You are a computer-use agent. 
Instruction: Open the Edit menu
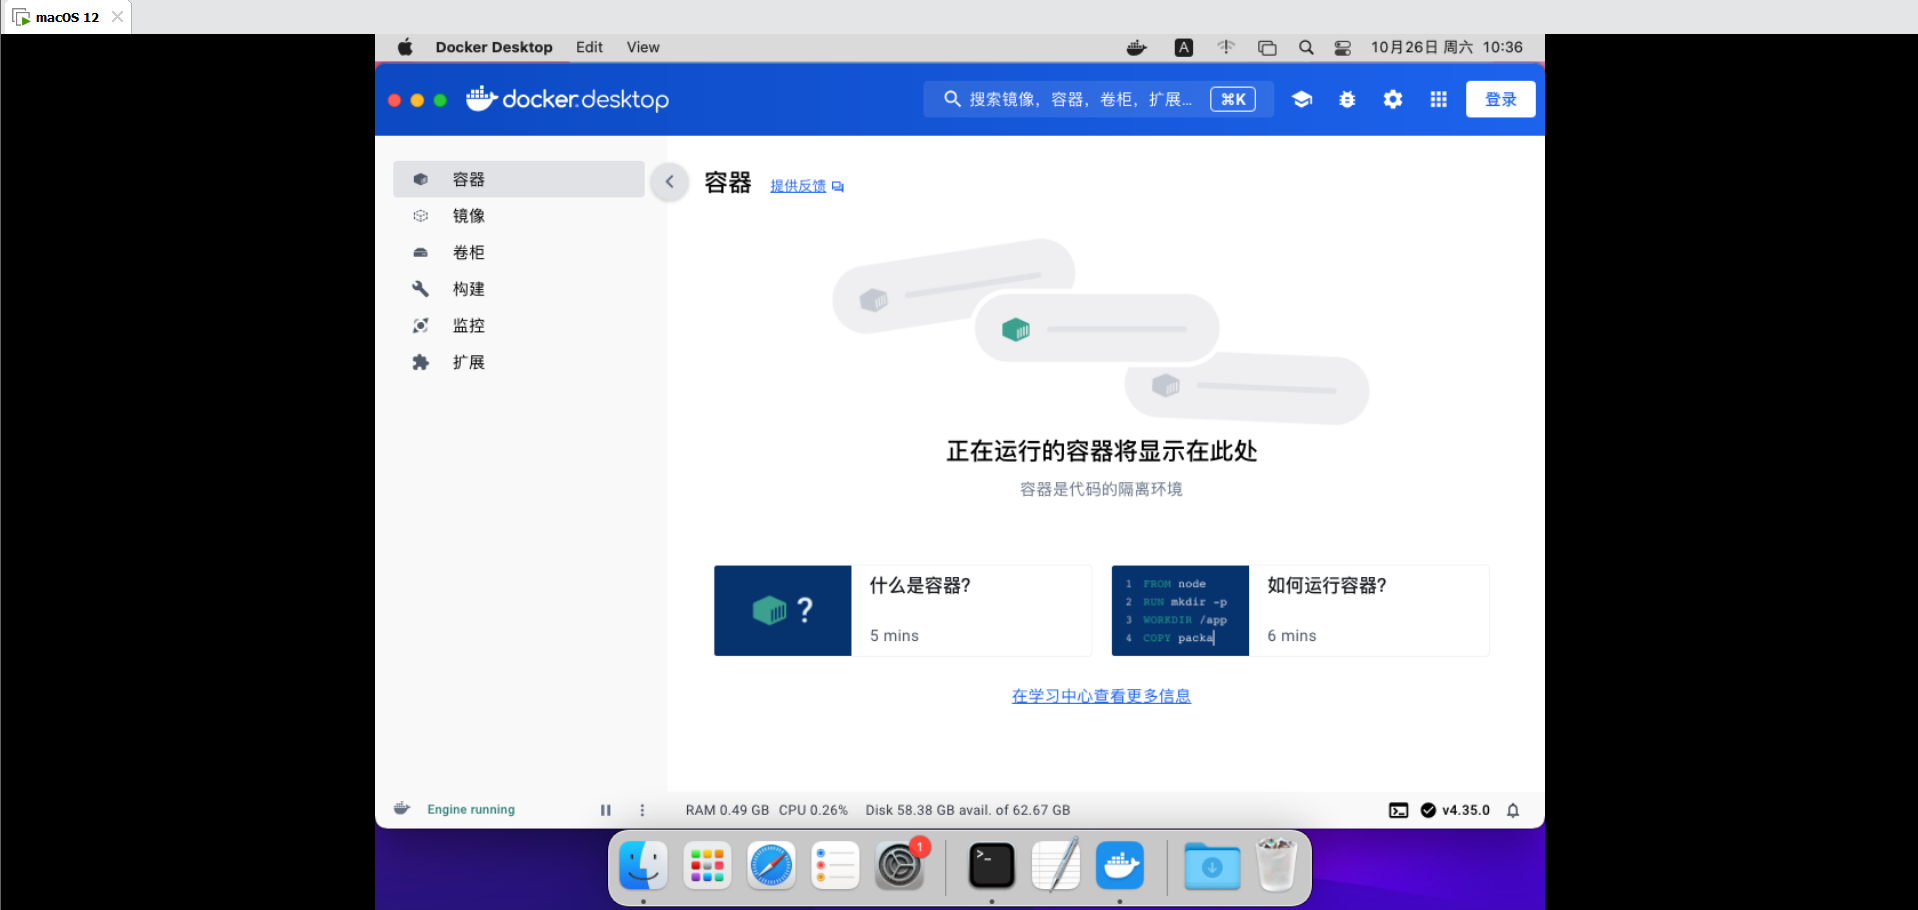pos(589,47)
